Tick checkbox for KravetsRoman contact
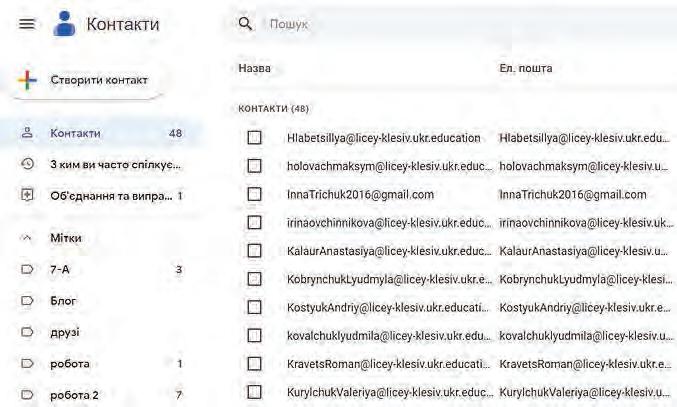677x407 pixels. pos(254,364)
